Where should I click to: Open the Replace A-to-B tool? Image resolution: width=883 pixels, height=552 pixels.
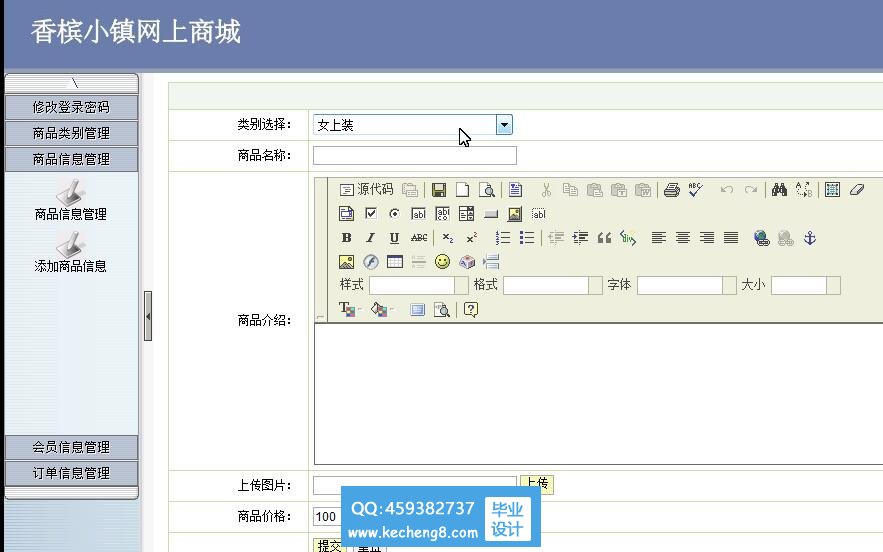pos(804,190)
